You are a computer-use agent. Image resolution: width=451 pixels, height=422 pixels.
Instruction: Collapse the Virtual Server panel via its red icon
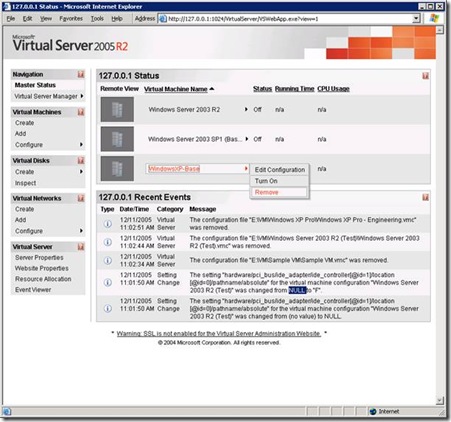pos(81,247)
